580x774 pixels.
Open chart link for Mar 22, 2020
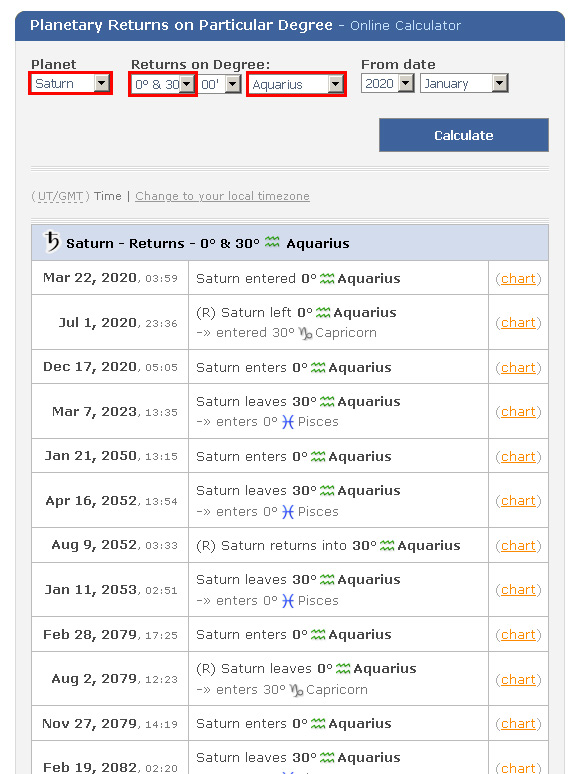click(x=518, y=279)
